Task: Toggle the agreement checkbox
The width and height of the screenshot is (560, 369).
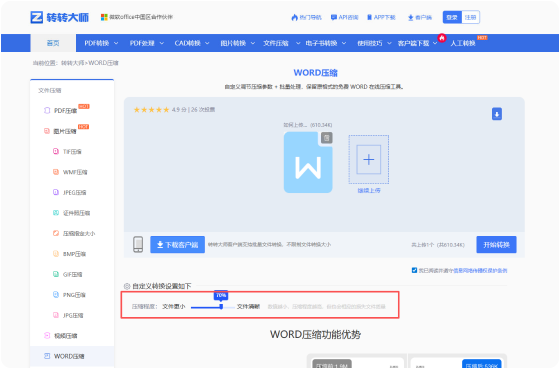Action: click(414, 270)
